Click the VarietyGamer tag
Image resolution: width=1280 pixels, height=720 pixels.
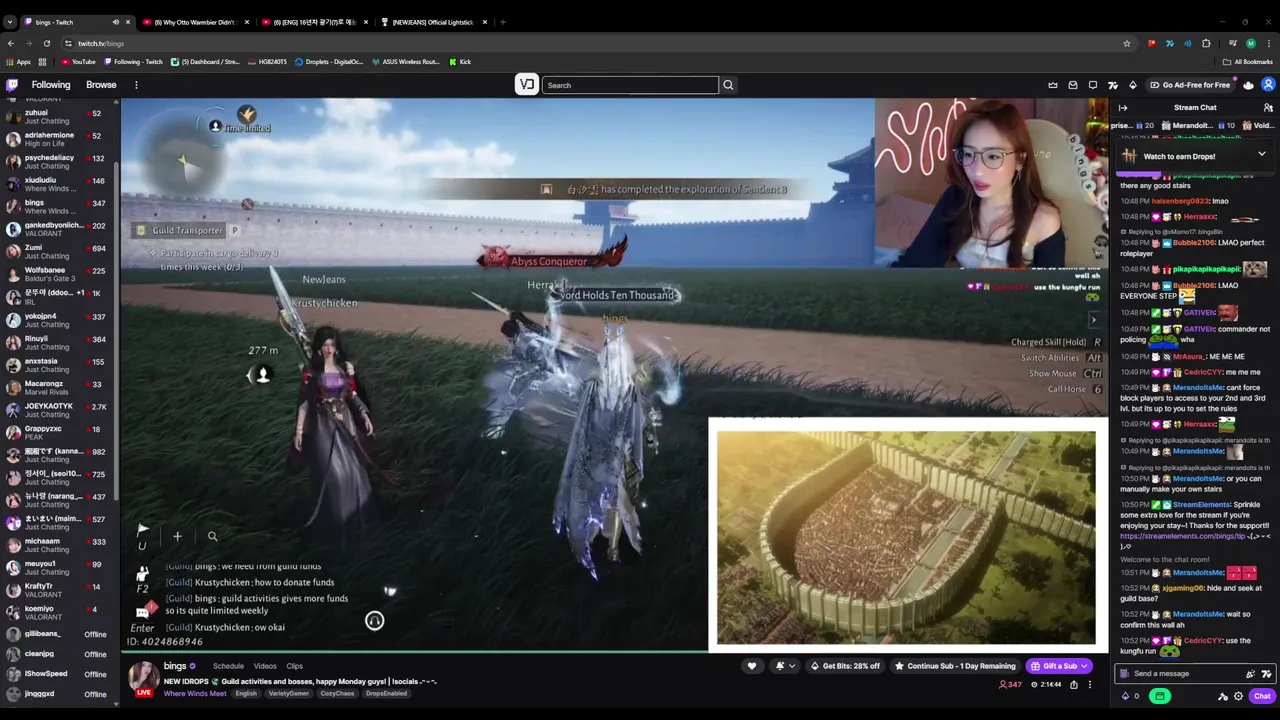pos(288,693)
